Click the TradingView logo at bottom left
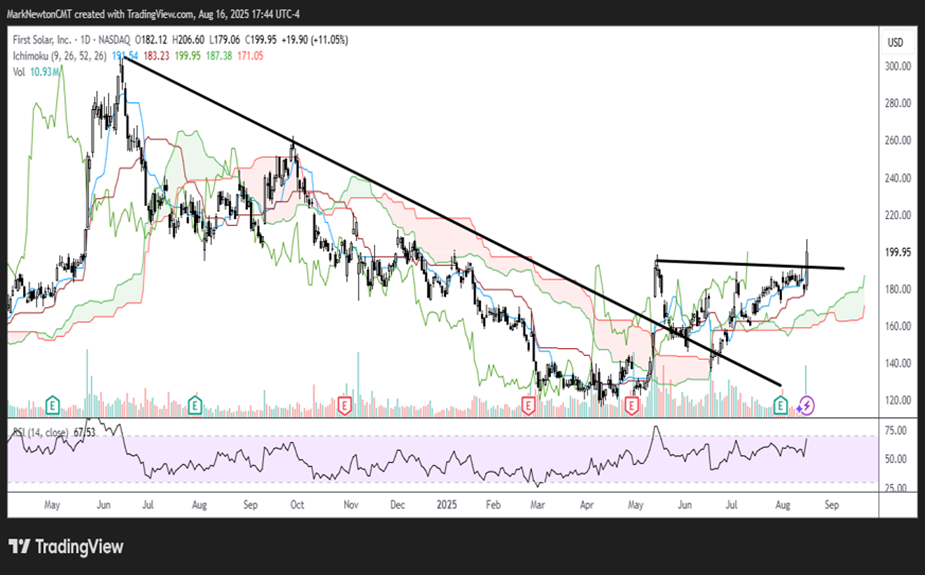925x575 pixels. click(x=64, y=547)
